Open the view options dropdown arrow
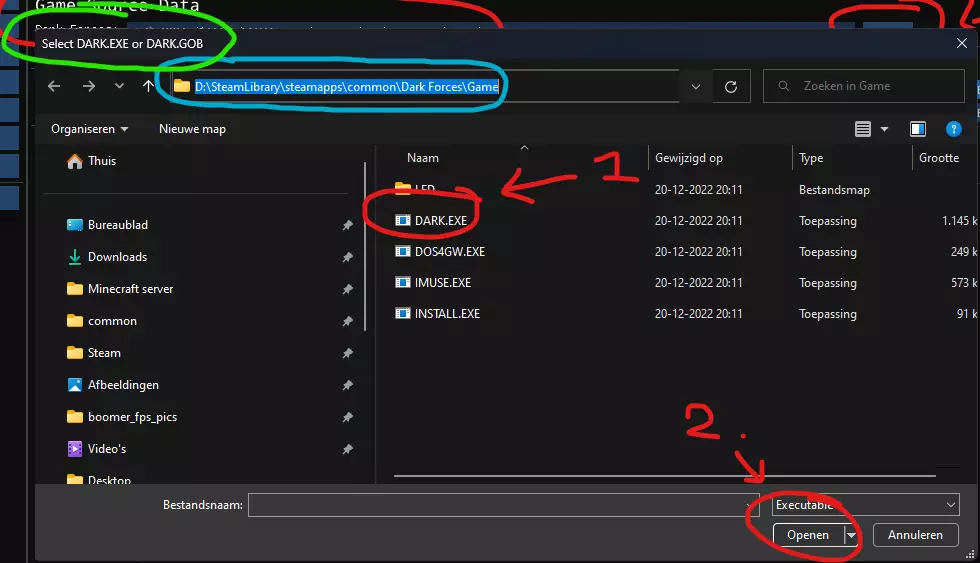The width and height of the screenshot is (980, 563). point(884,129)
